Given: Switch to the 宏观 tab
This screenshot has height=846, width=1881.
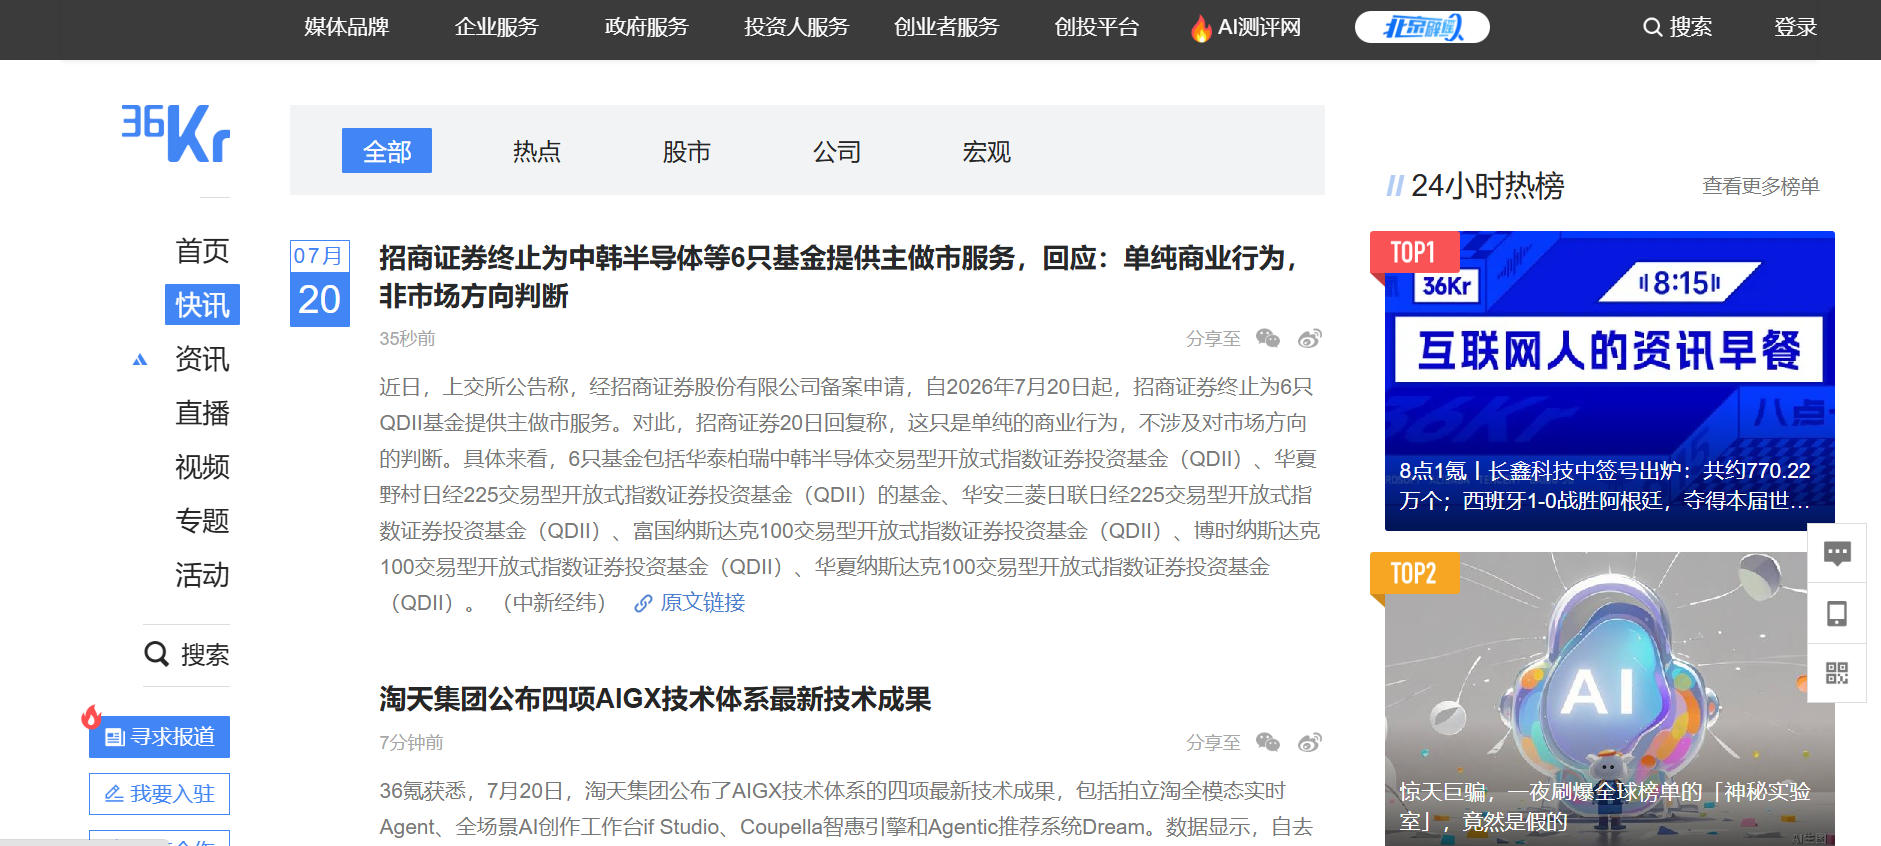Looking at the screenshot, I should coord(987,151).
